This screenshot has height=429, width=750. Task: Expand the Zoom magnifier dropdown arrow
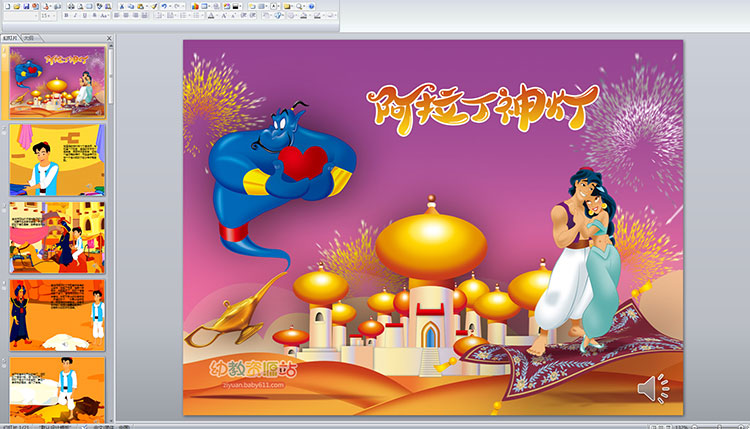click(304, 6)
